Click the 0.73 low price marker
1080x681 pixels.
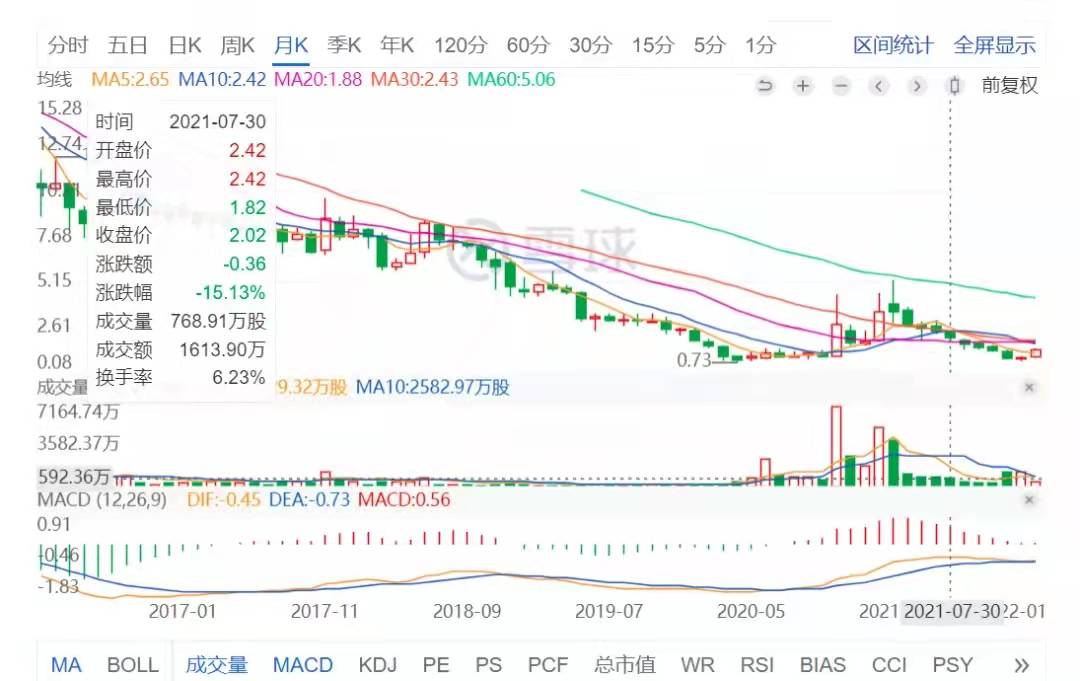click(694, 360)
